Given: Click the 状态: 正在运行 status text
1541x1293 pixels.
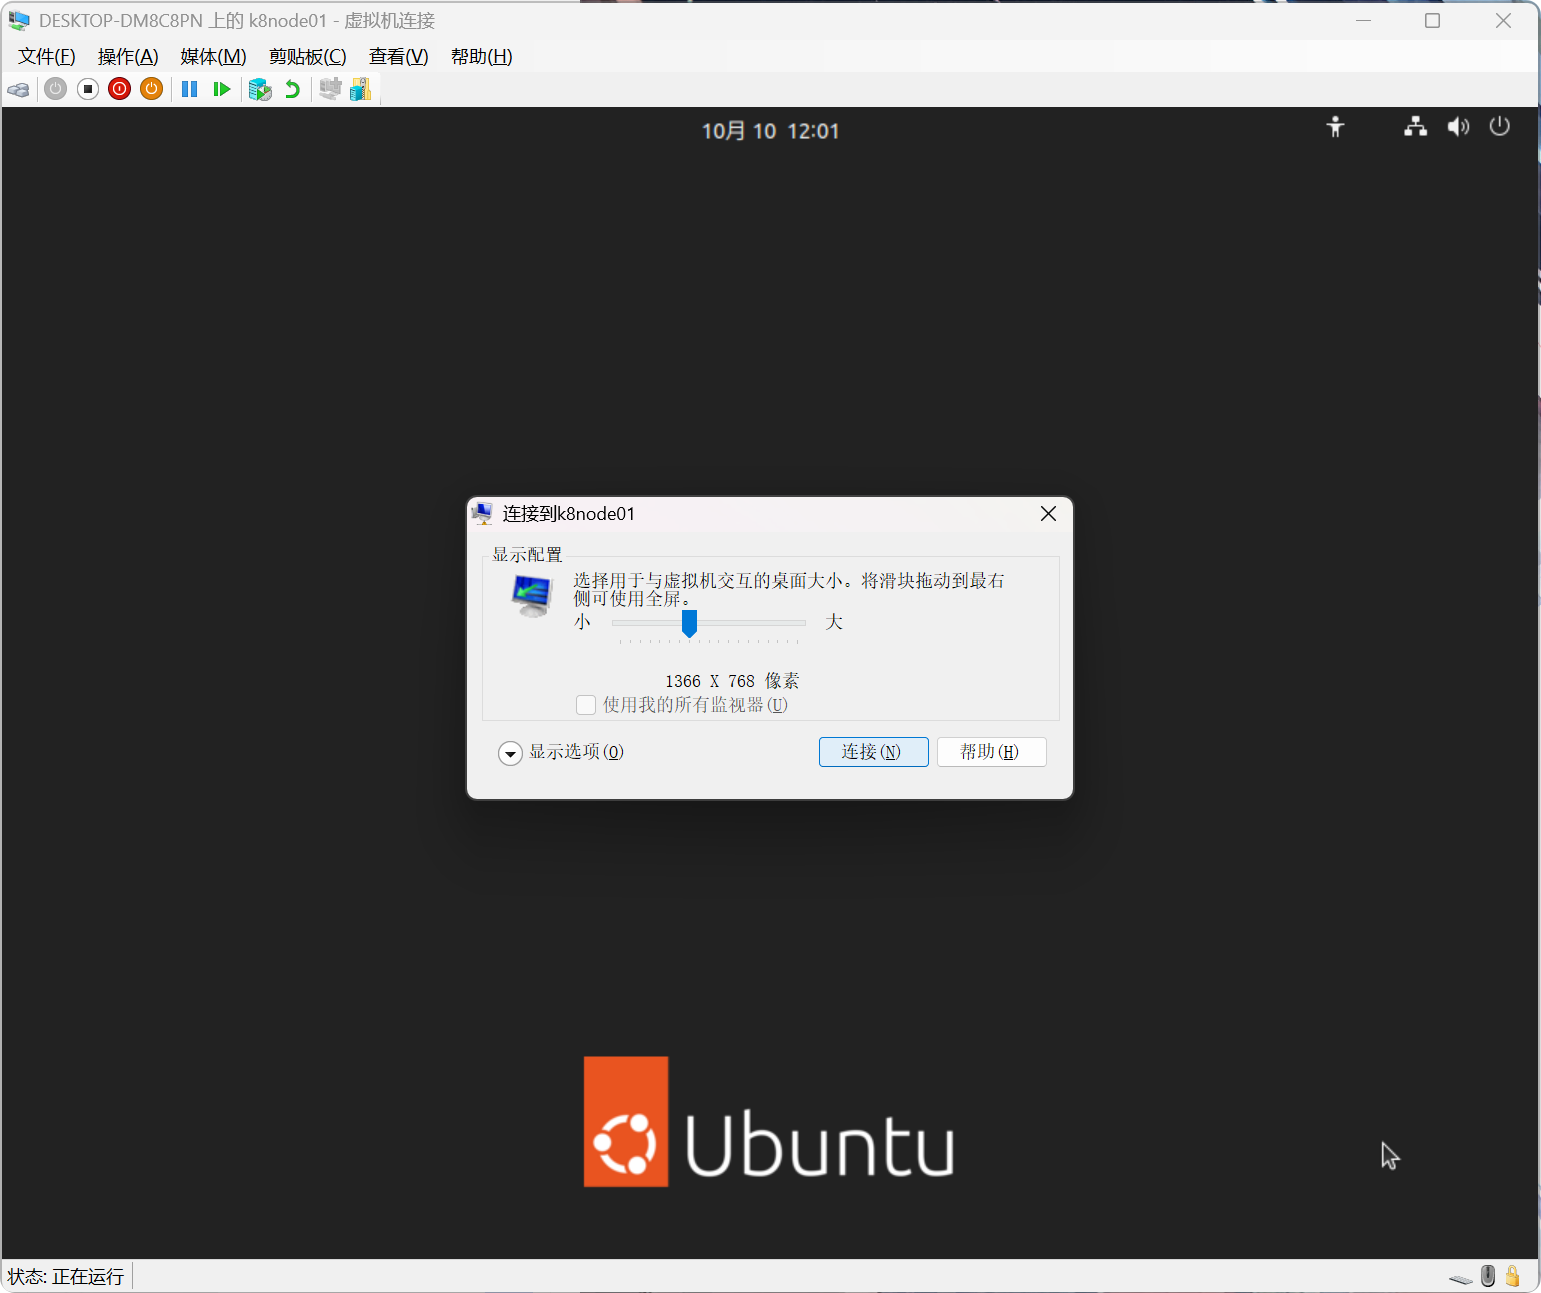Looking at the screenshot, I should tap(66, 1277).
